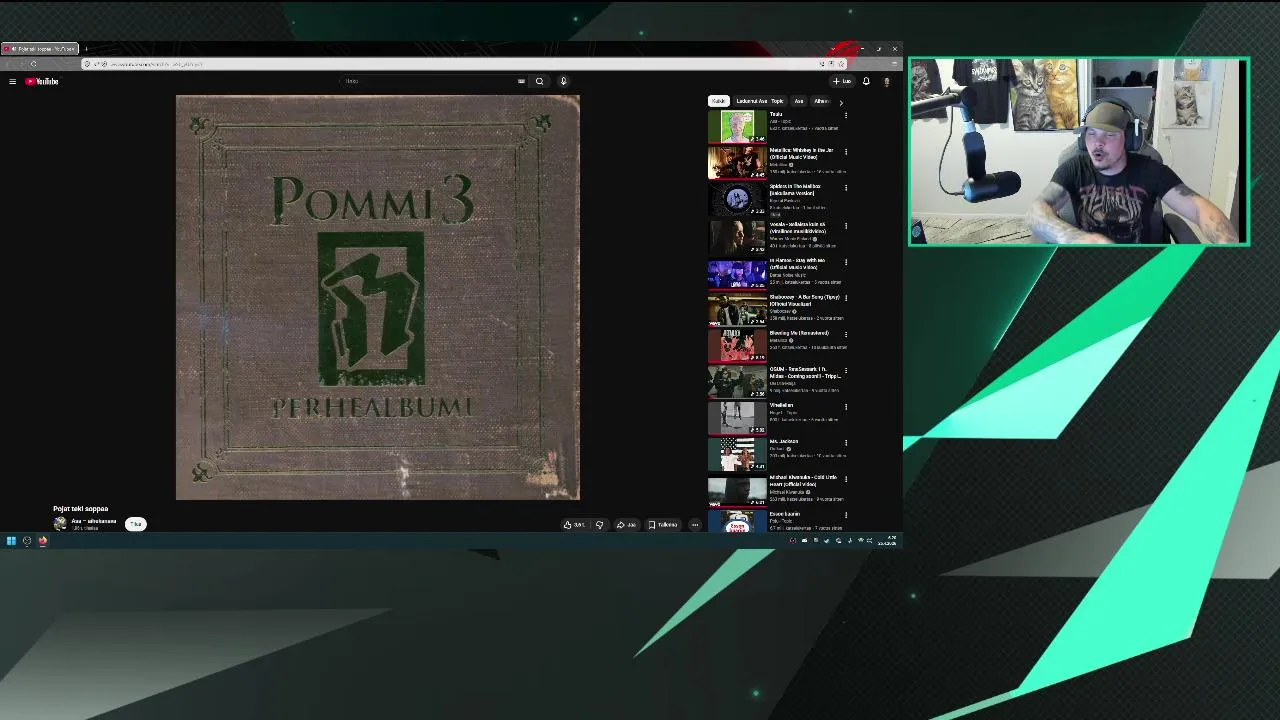Image resolution: width=1280 pixels, height=720 pixels.
Task: Open the 'Viraliatian' video thumbnail
Action: (737, 417)
